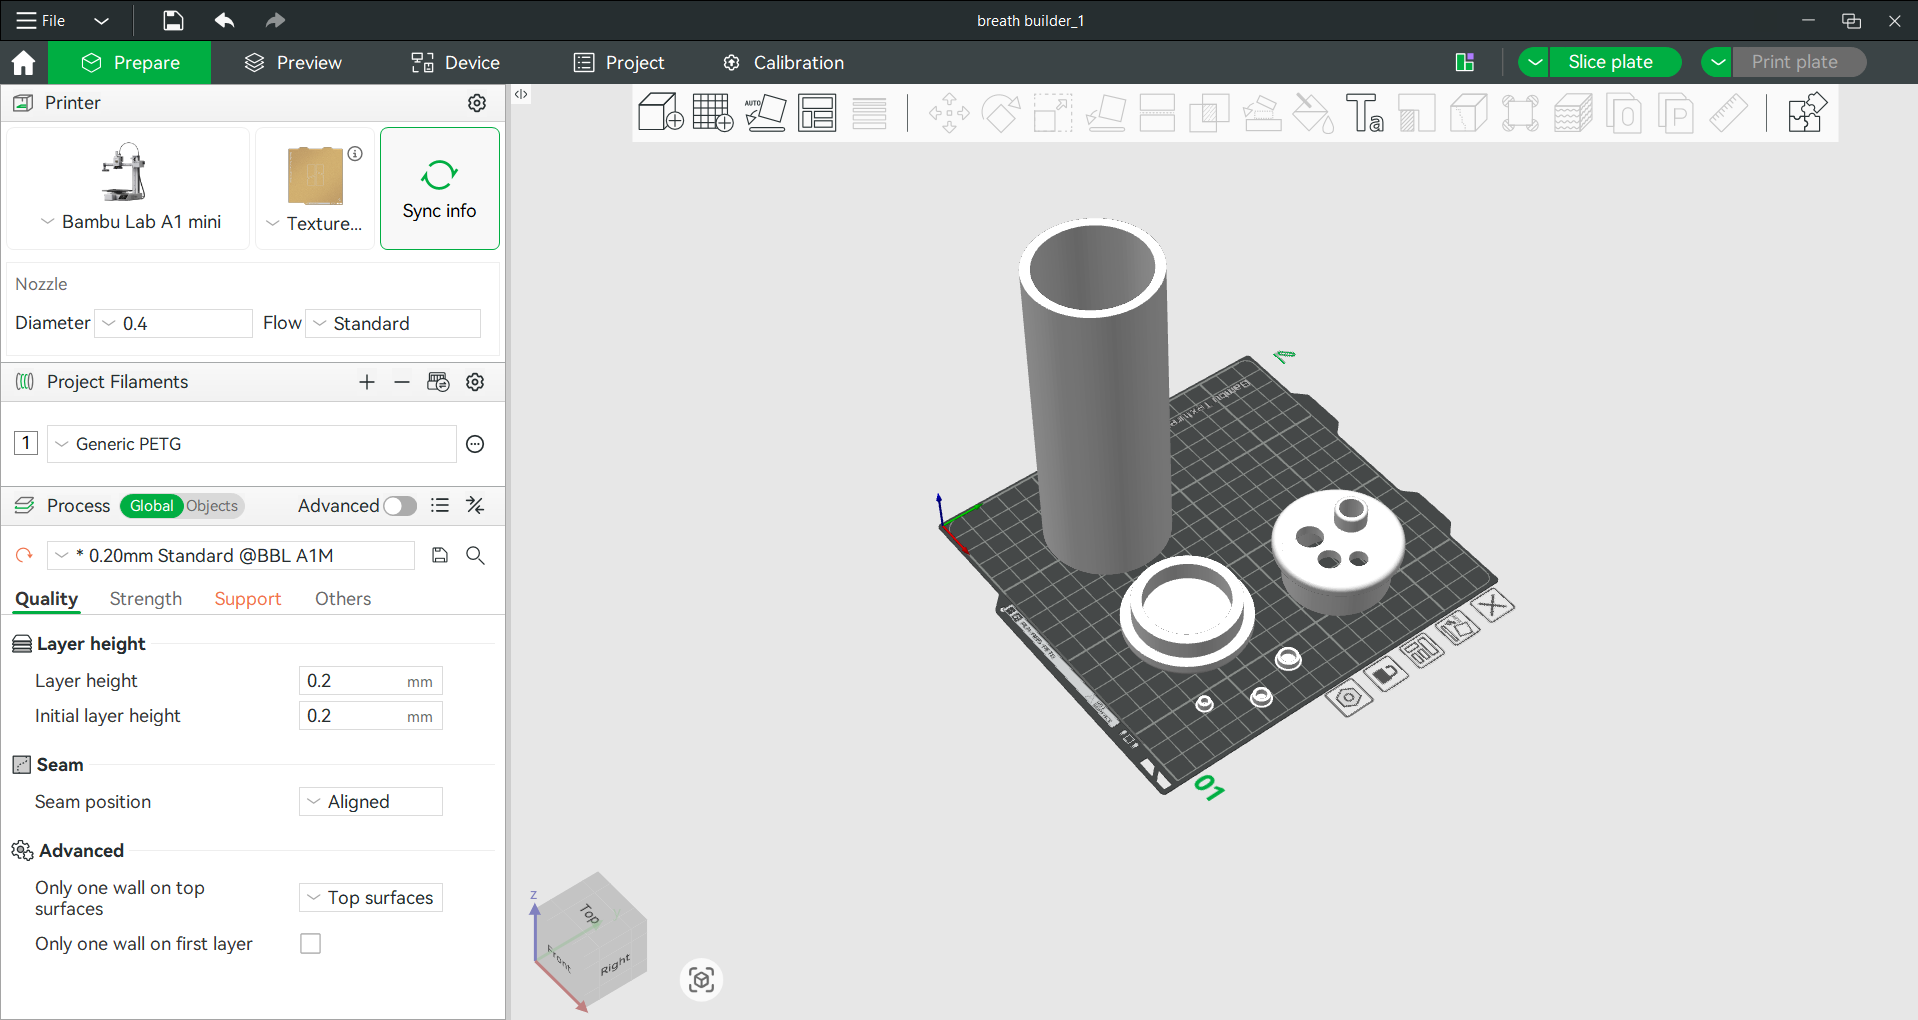Expand the Slice plate options arrow
The height and width of the screenshot is (1020, 1918).
pyautogui.click(x=1534, y=62)
